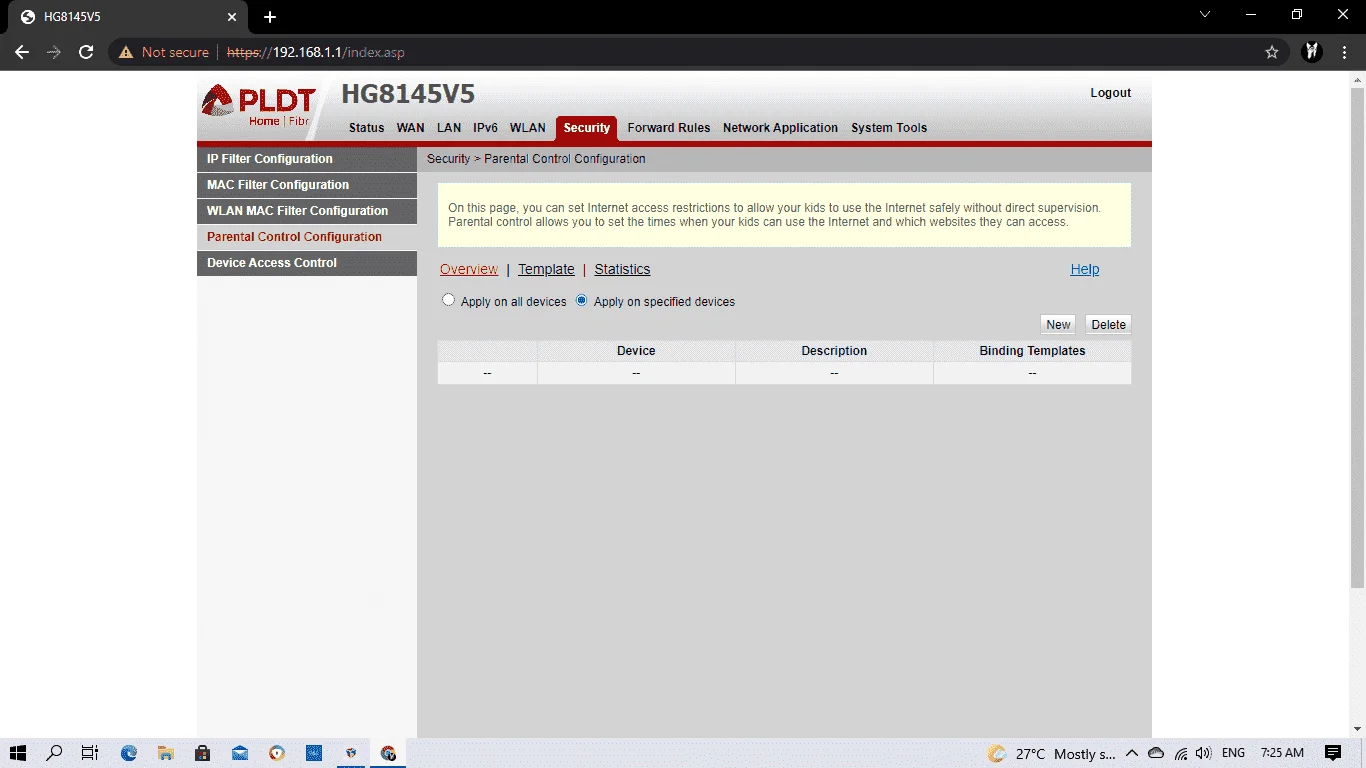Click the PLDT Home Fibr logo

tap(259, 106)
